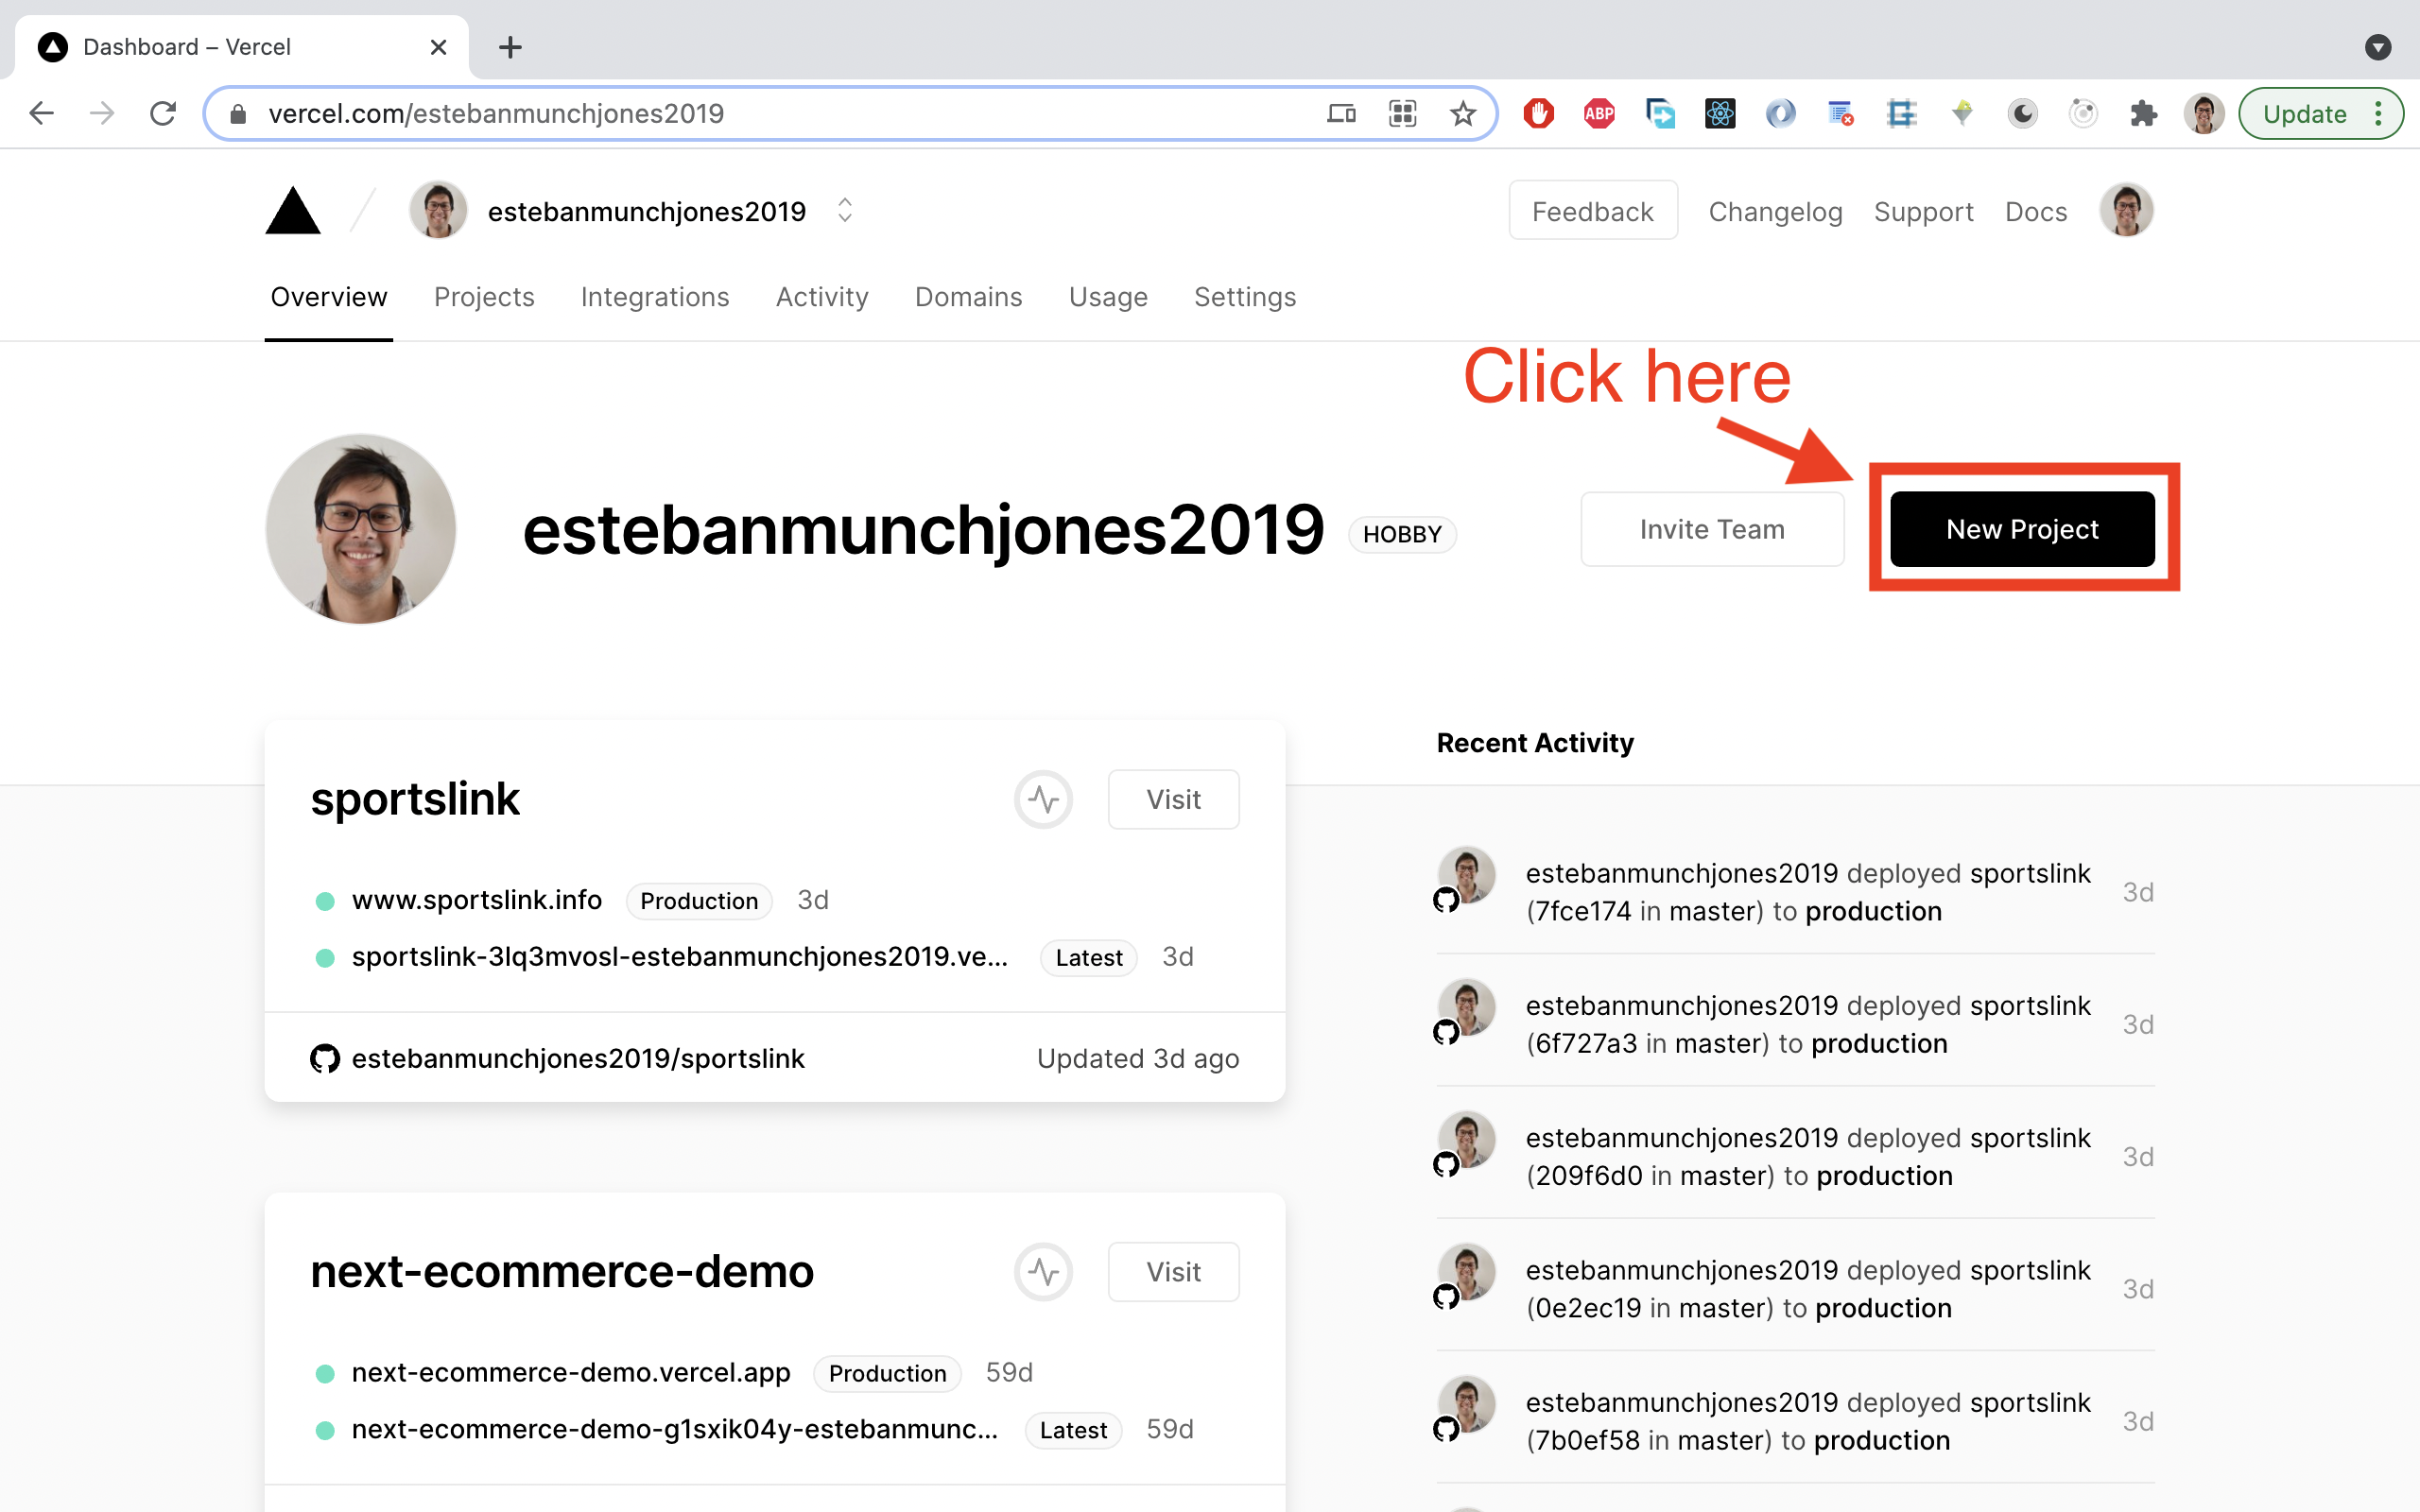The image size is (2420, 1512).
Task: Open the browser menu next to Update
Action: [x=2379, y=113]
